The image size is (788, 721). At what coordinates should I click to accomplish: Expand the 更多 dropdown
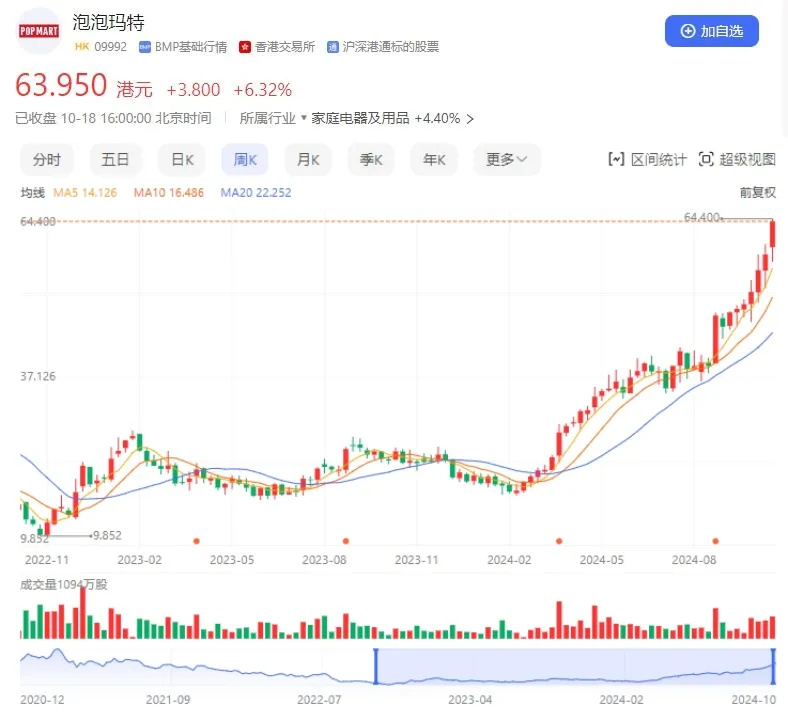point(507,160)
